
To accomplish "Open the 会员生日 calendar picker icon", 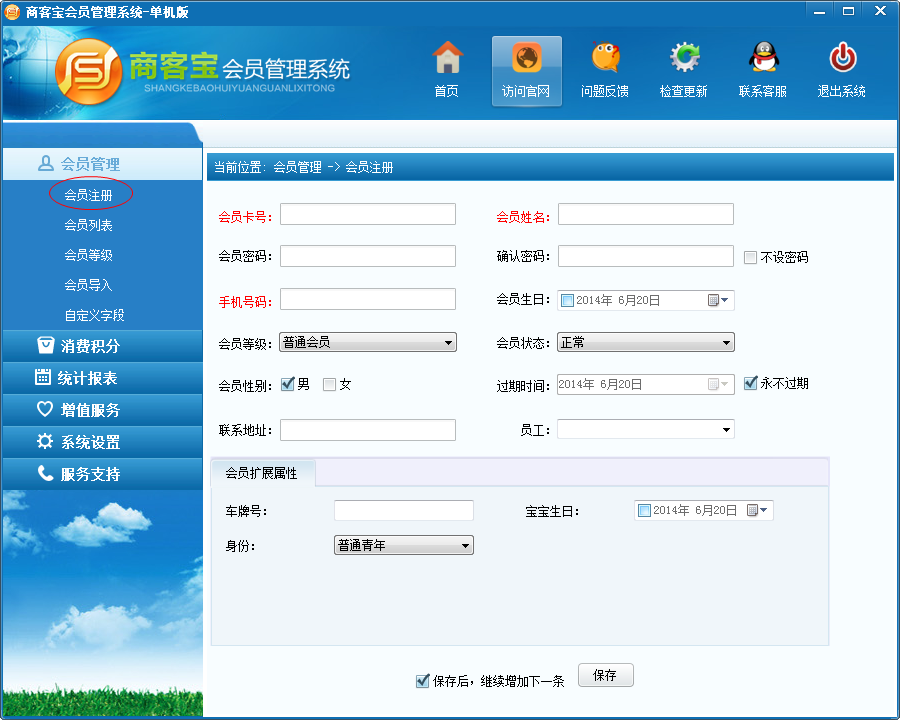I will [x=717, y=300].
